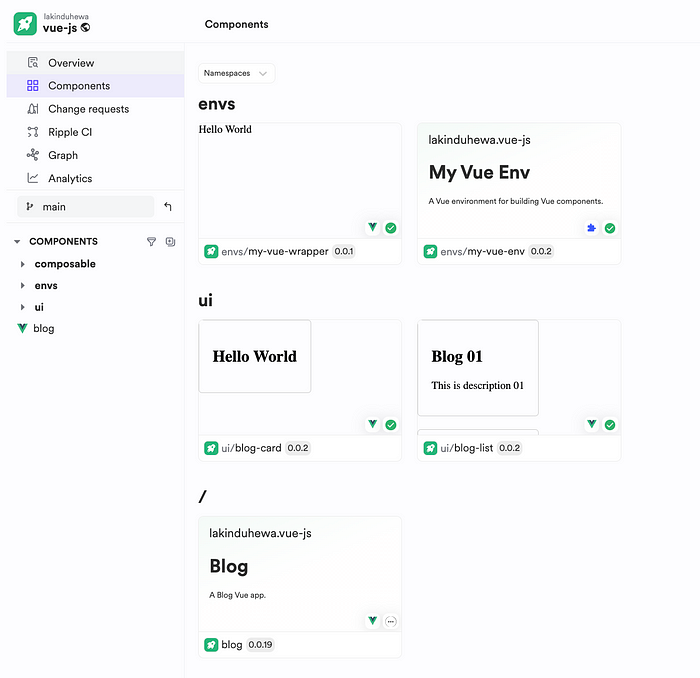Click the Blog app preview card
Viewport: 700px width, 678px height.
pyautogui.click(x=300, y=574)
